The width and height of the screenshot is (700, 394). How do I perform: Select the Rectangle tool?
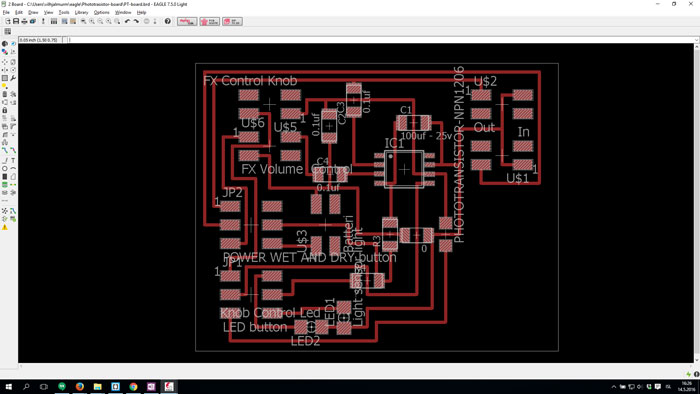[5, 177]
